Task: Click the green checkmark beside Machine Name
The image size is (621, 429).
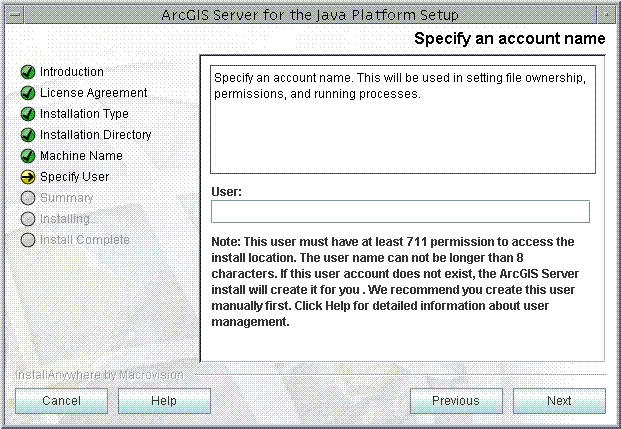Action: pos(28,156)
